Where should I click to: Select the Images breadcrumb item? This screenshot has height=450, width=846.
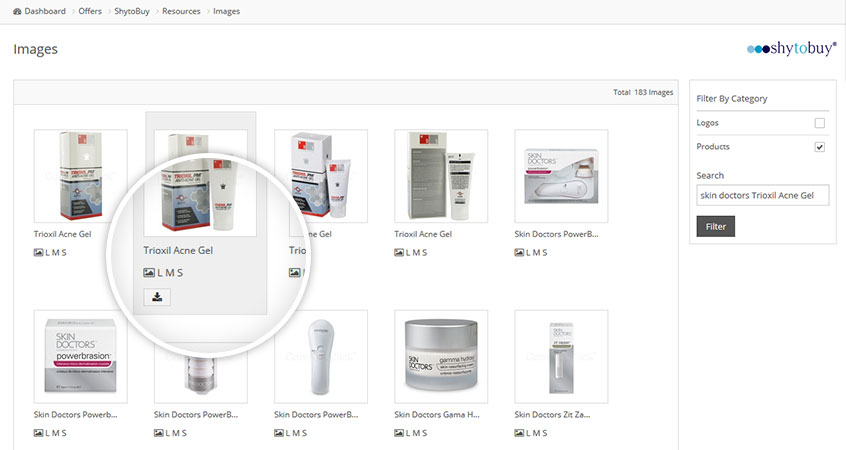pos(226,11)
